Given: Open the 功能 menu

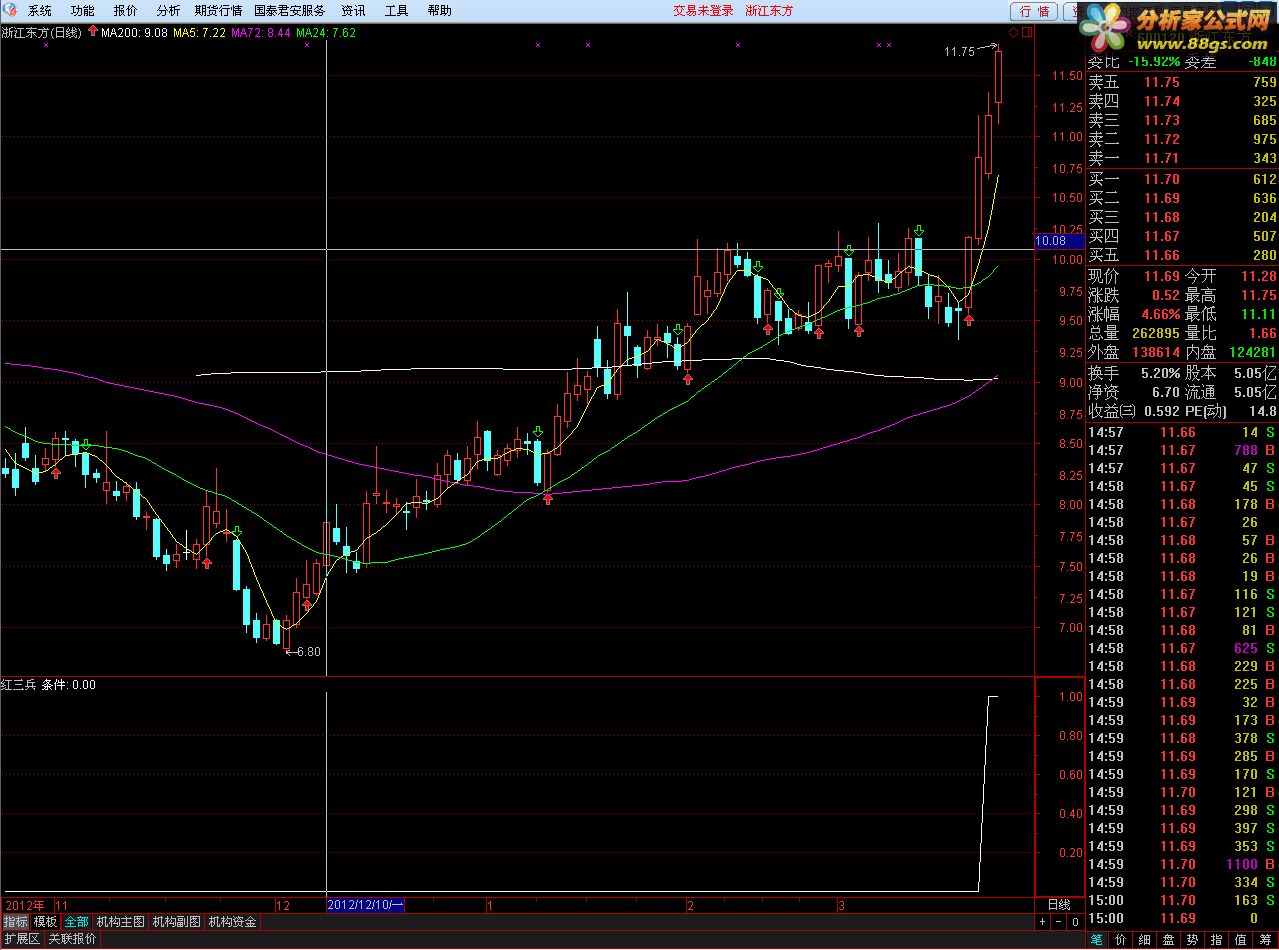Looking at the screenshot, I should 83,11.
